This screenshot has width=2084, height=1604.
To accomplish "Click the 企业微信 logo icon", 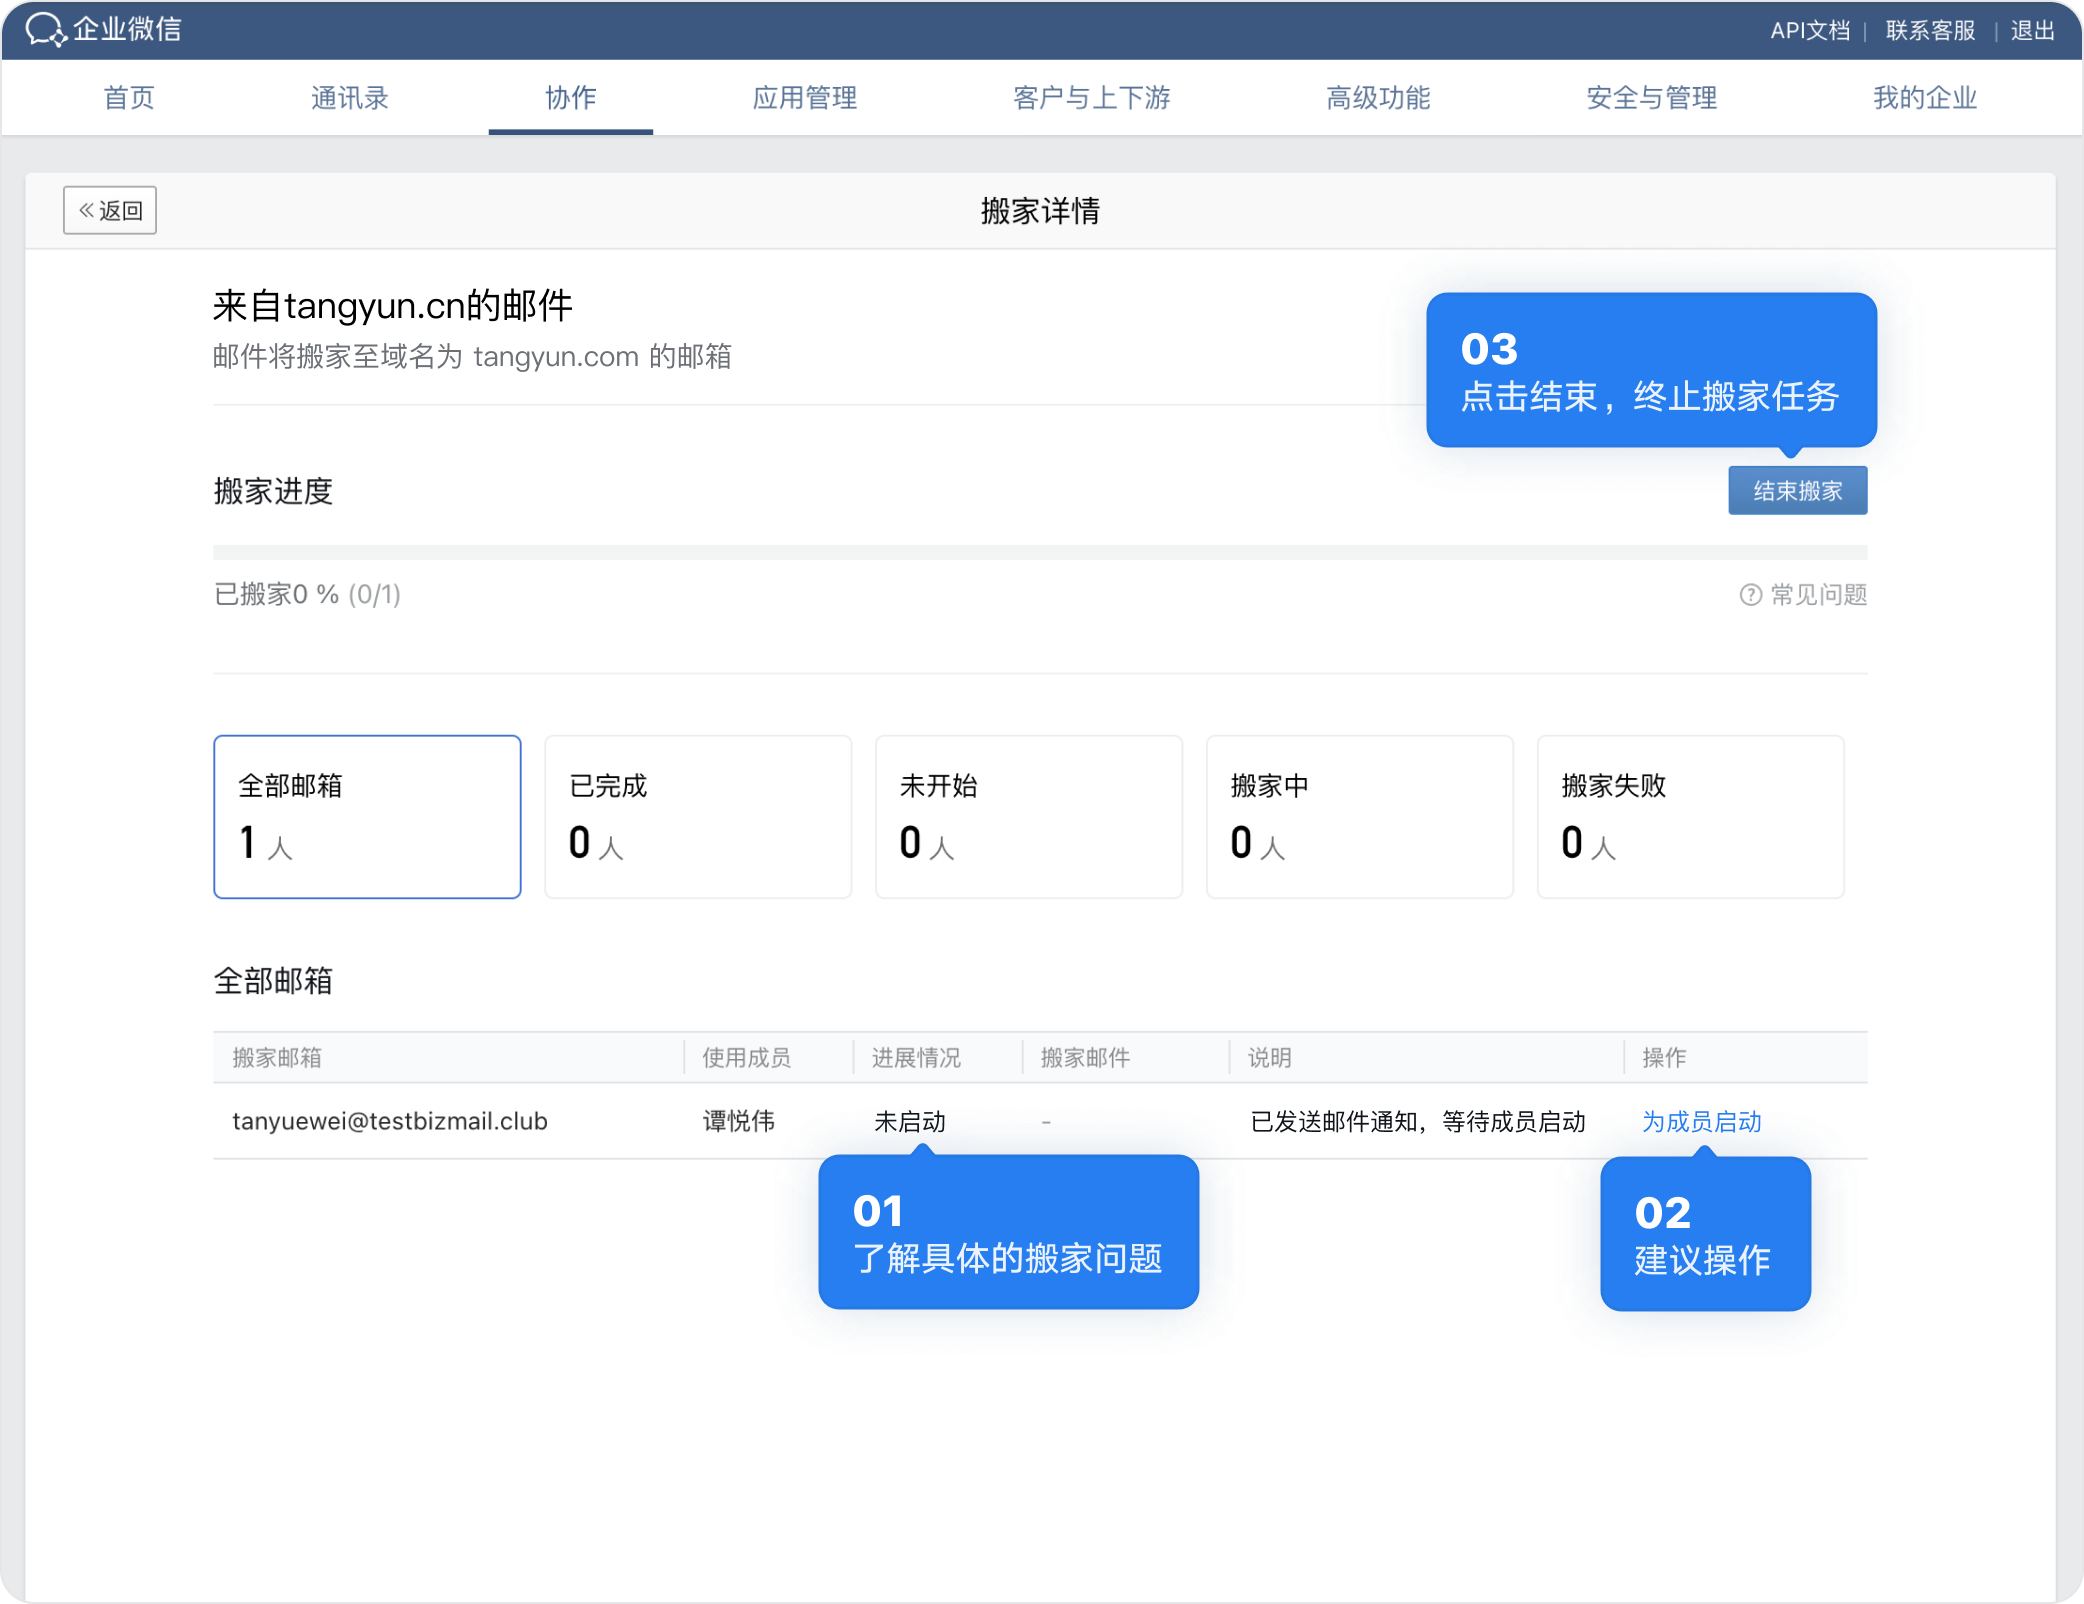I will coord(46,29).
